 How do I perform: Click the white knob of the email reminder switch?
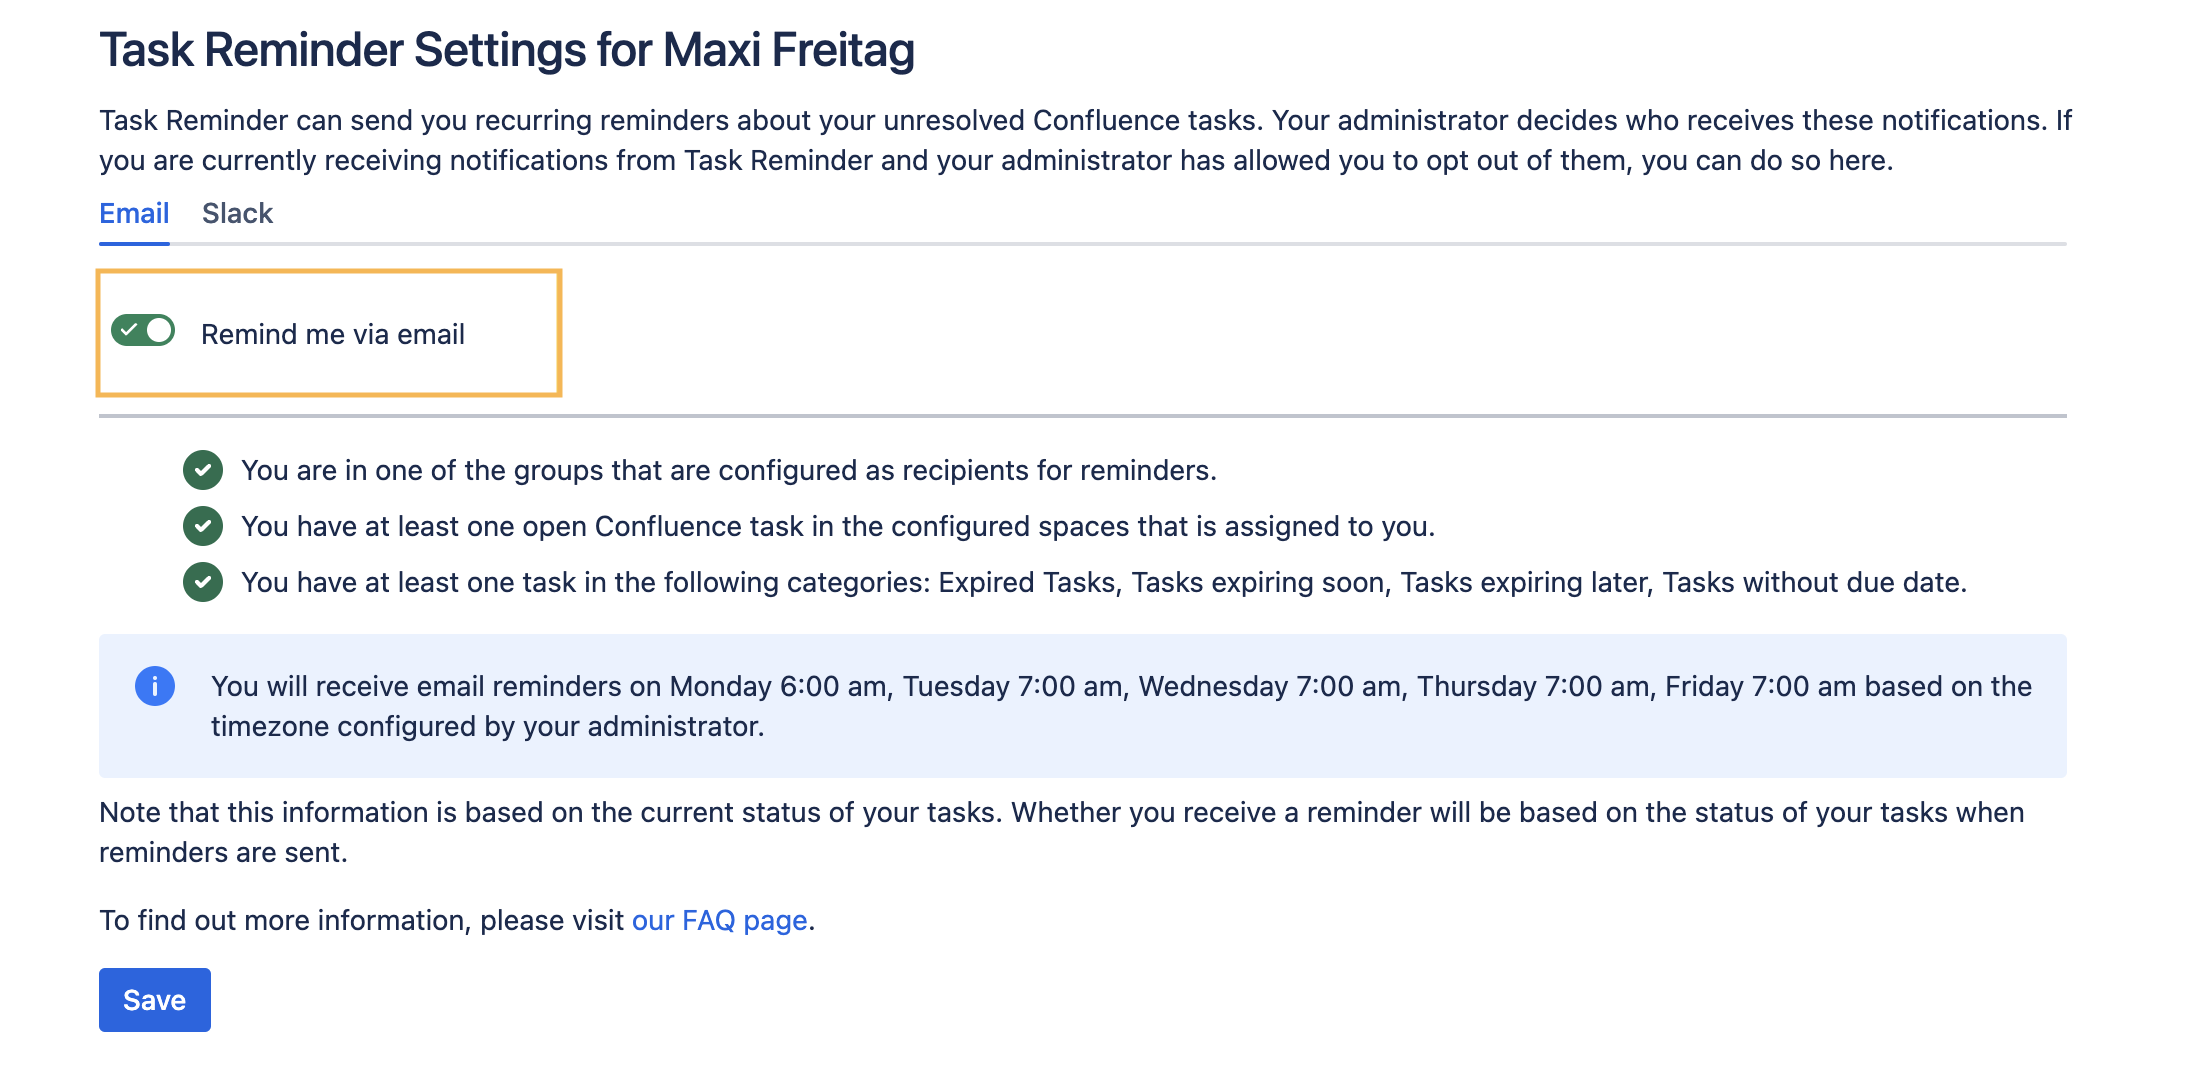[157, 330]
